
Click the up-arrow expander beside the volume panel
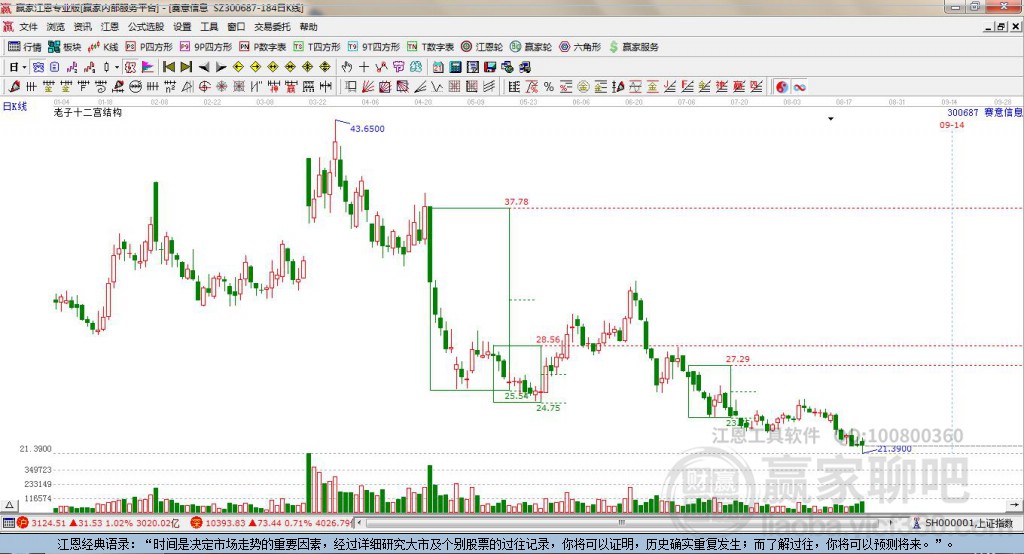[x=9, y=505]
